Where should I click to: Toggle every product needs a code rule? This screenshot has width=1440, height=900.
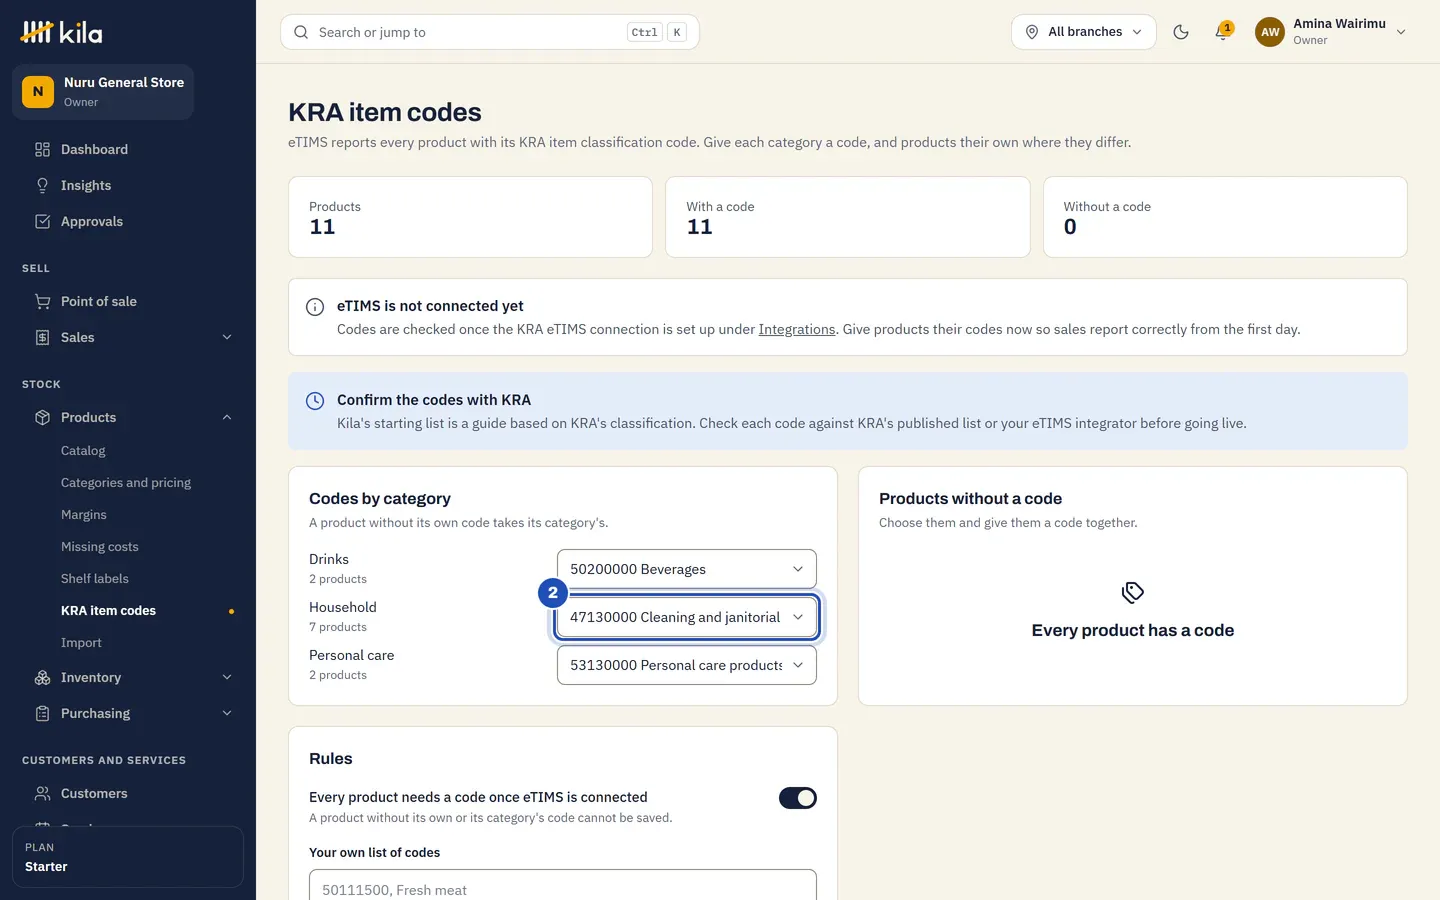coord(798,798)
